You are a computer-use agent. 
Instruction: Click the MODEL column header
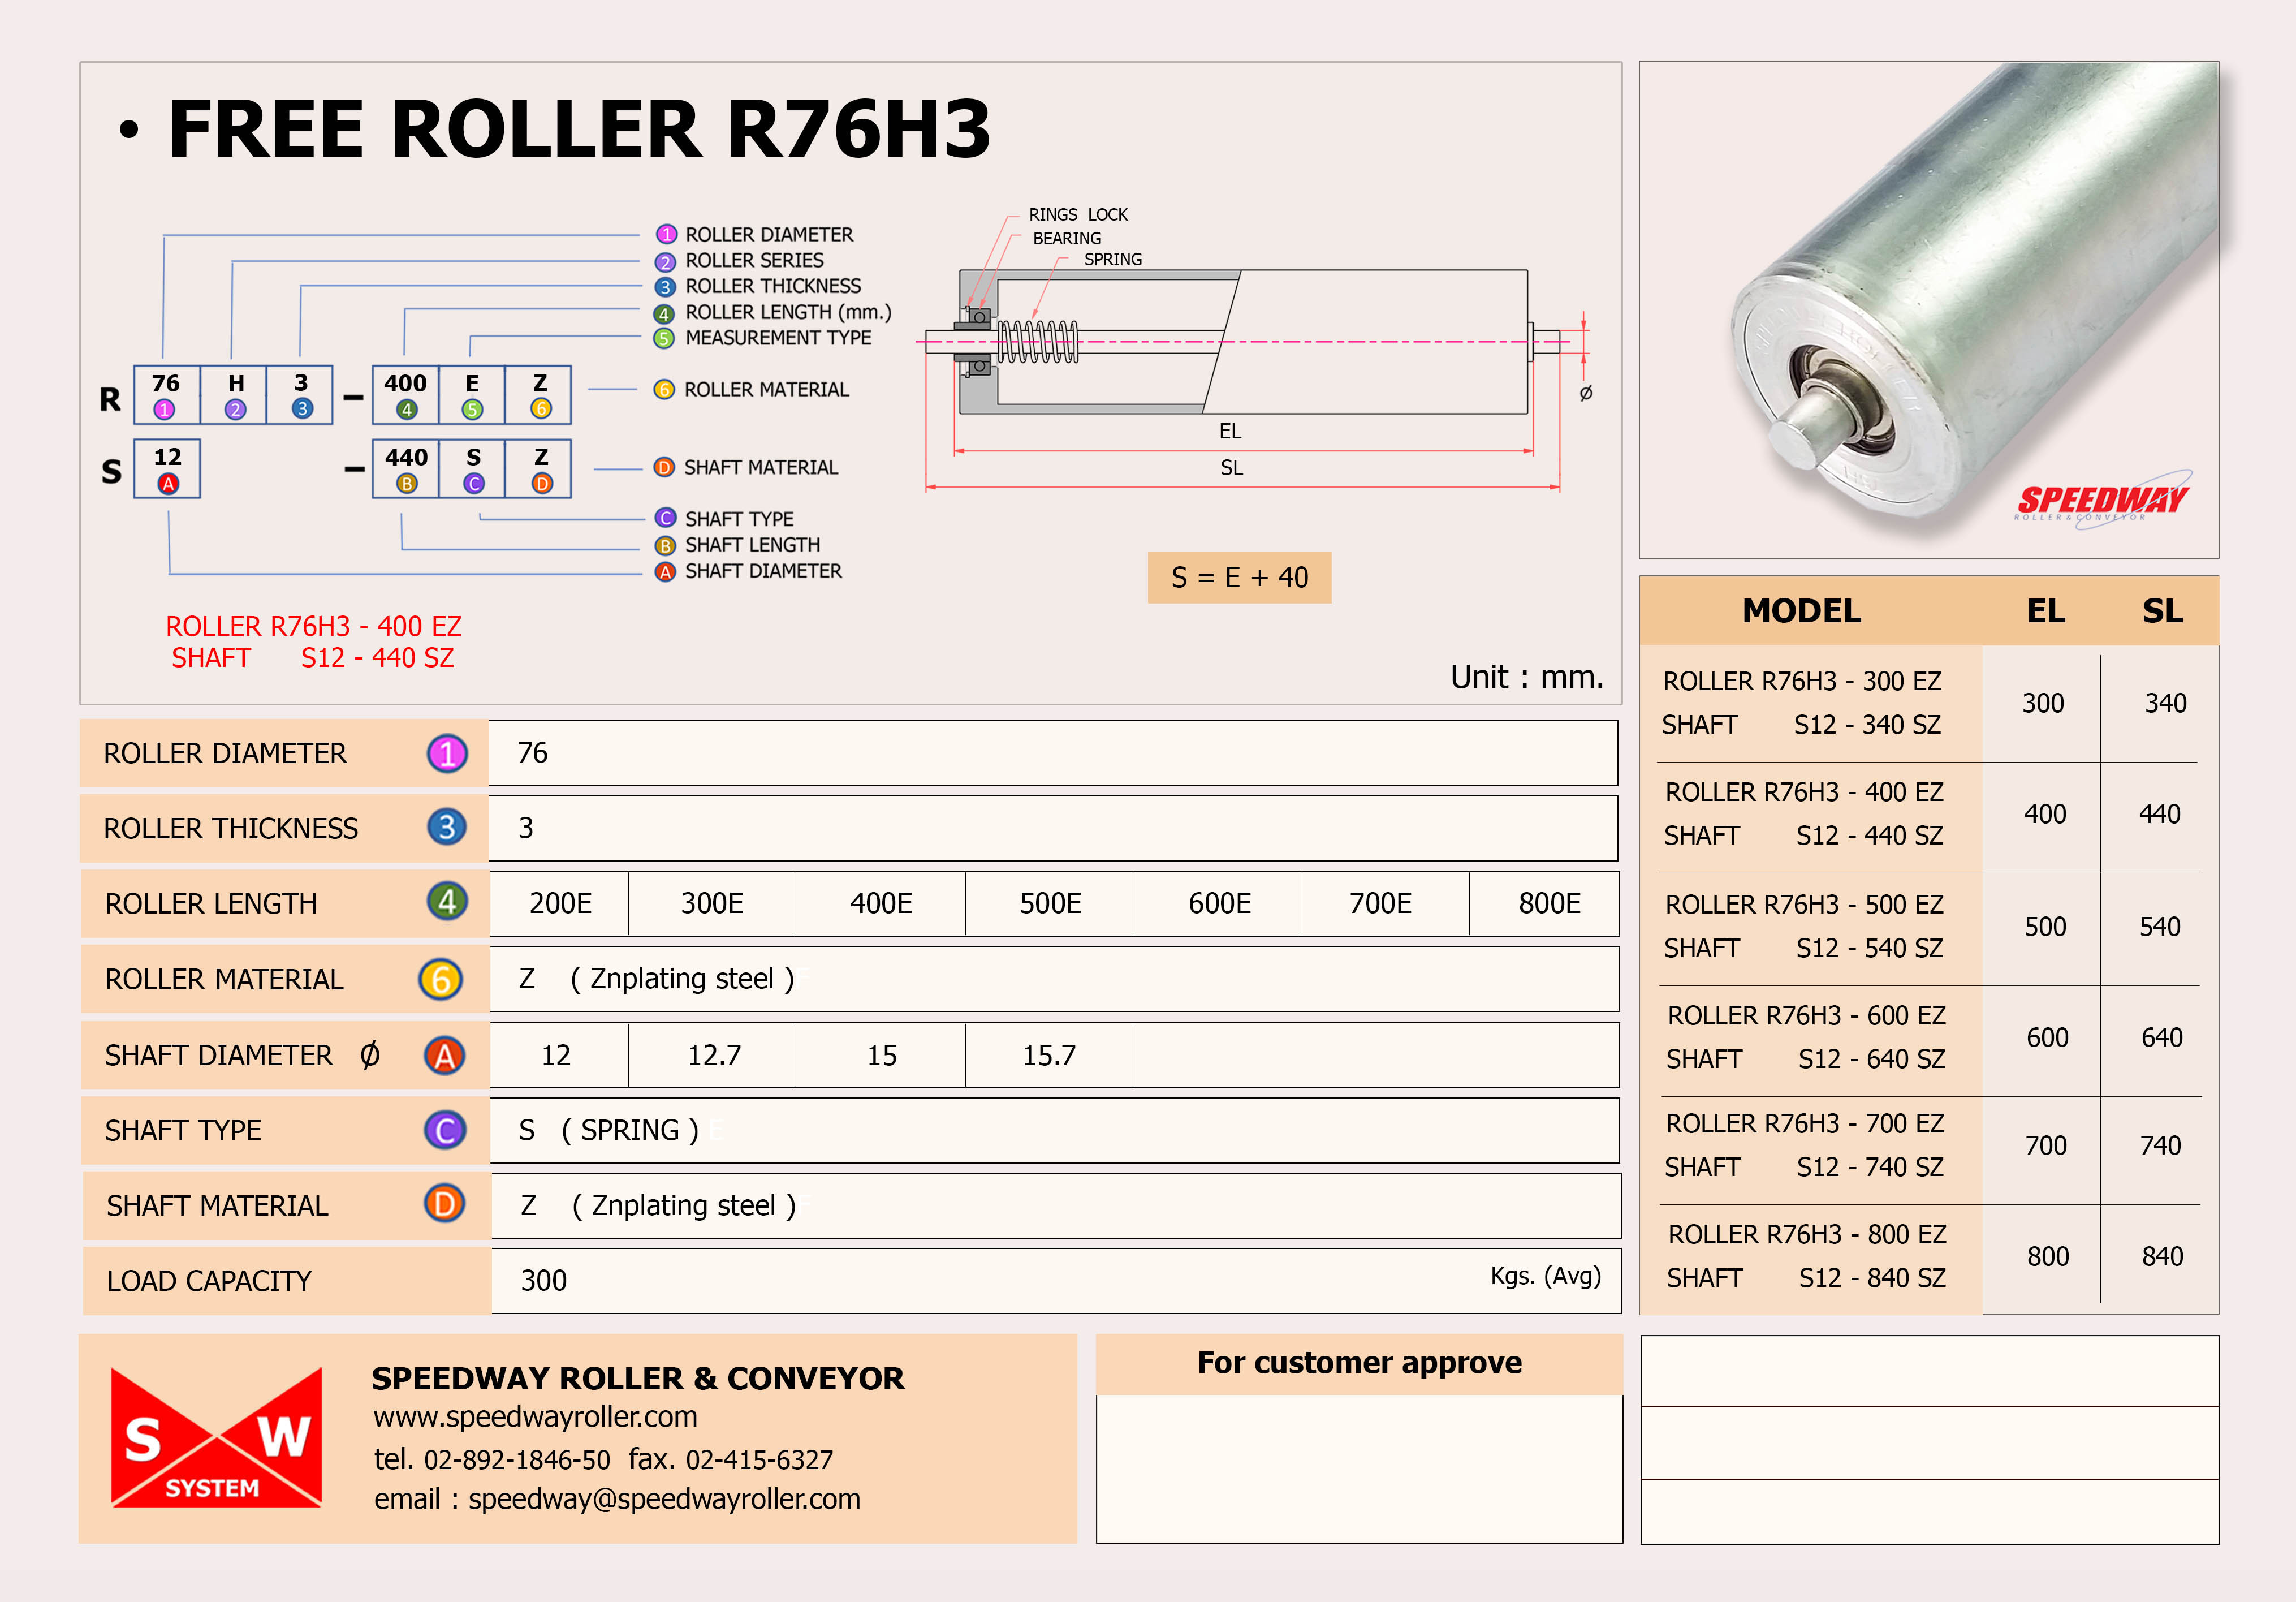[x=1802, y=611]
